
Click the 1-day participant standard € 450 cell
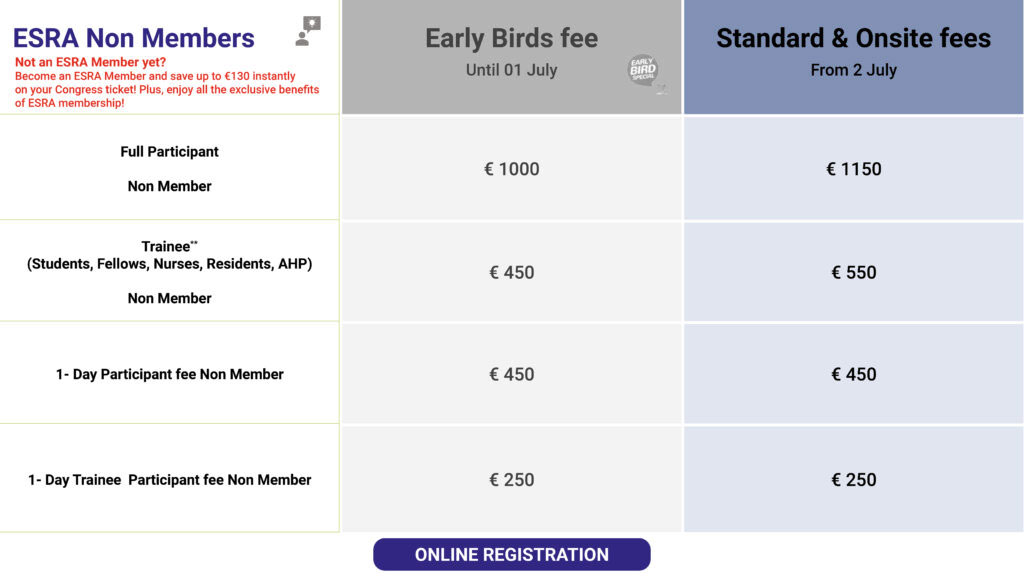tap(853, 374)
